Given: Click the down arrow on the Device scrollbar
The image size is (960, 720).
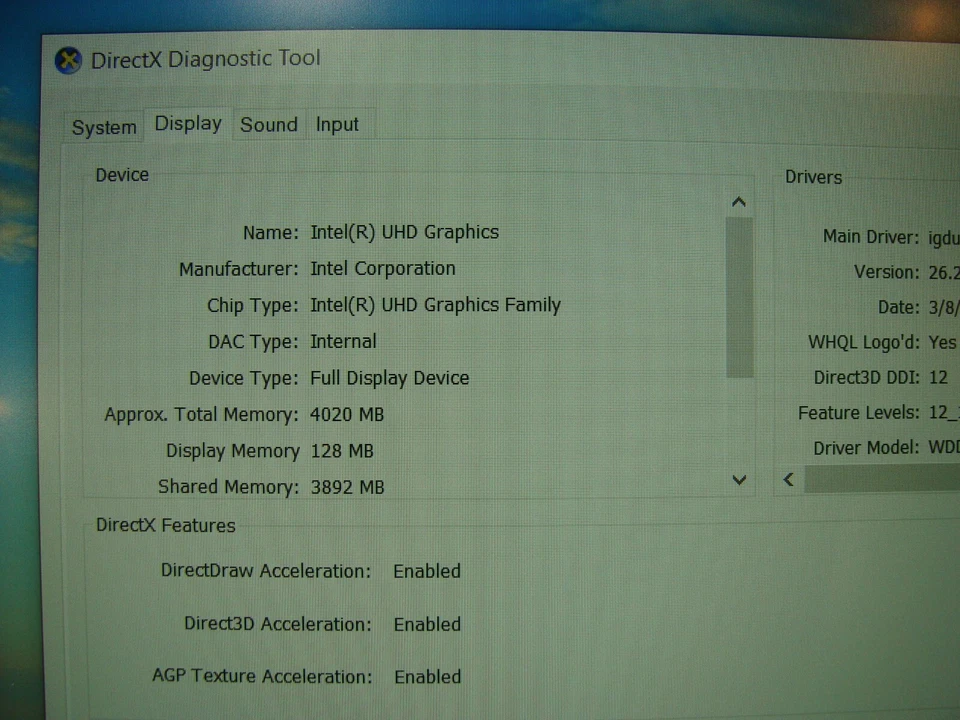Looking at the screenshot, I should (x=738, y=480).
